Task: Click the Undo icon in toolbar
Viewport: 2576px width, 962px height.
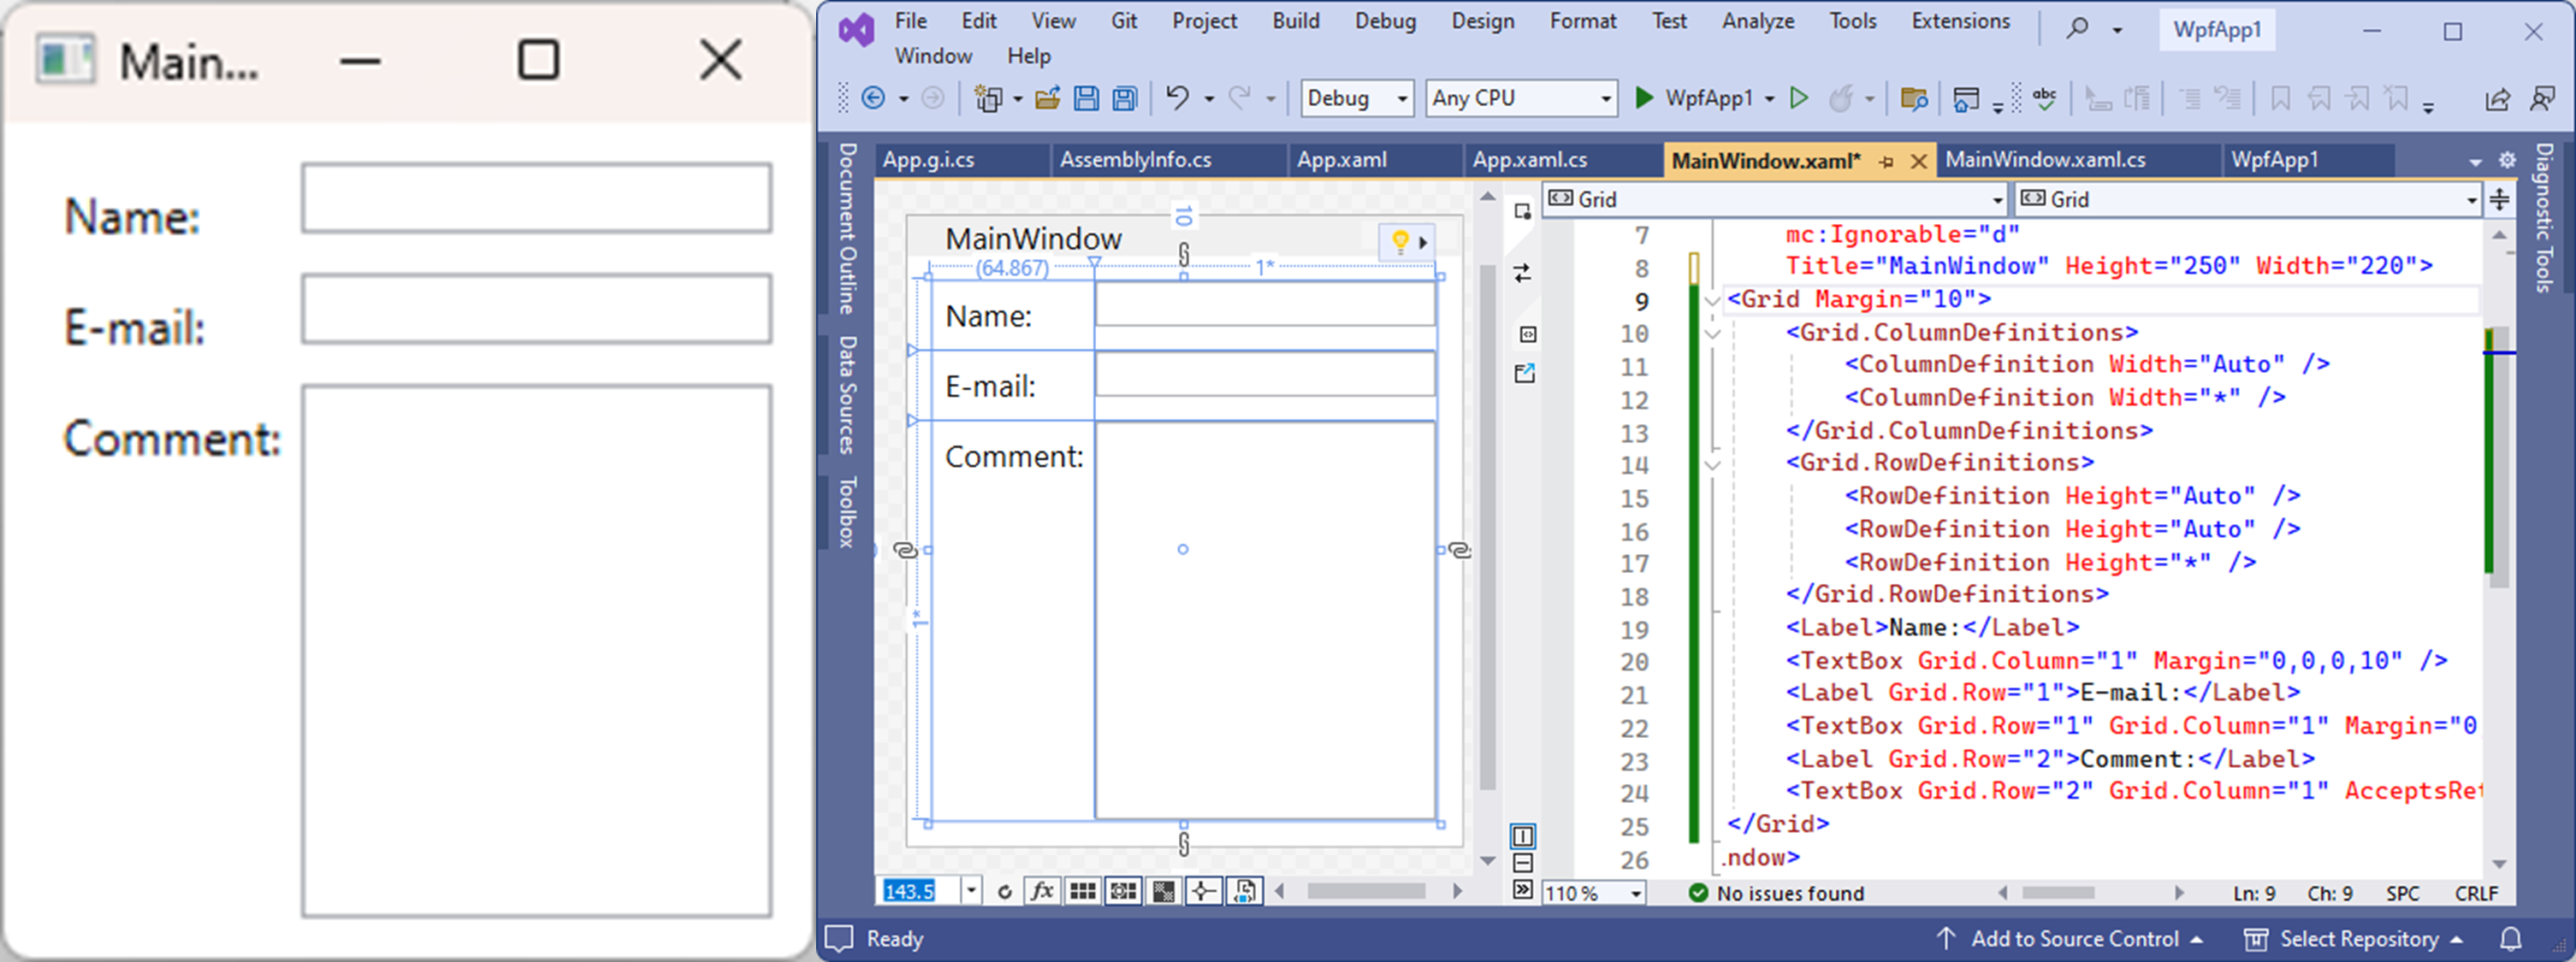Action: pyautogui.click(x=1177, y=98)
